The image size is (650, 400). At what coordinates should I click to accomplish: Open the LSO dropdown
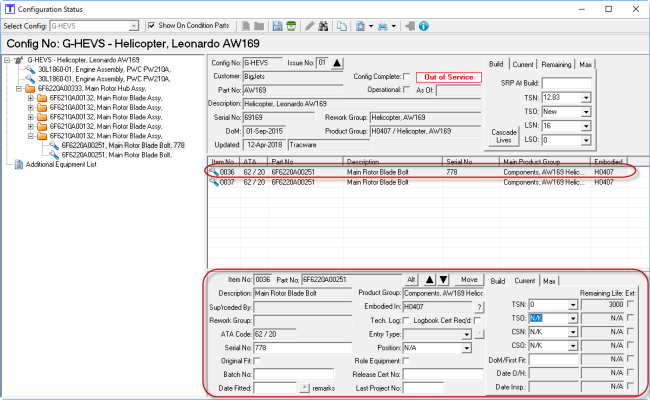tap(586, 140)
